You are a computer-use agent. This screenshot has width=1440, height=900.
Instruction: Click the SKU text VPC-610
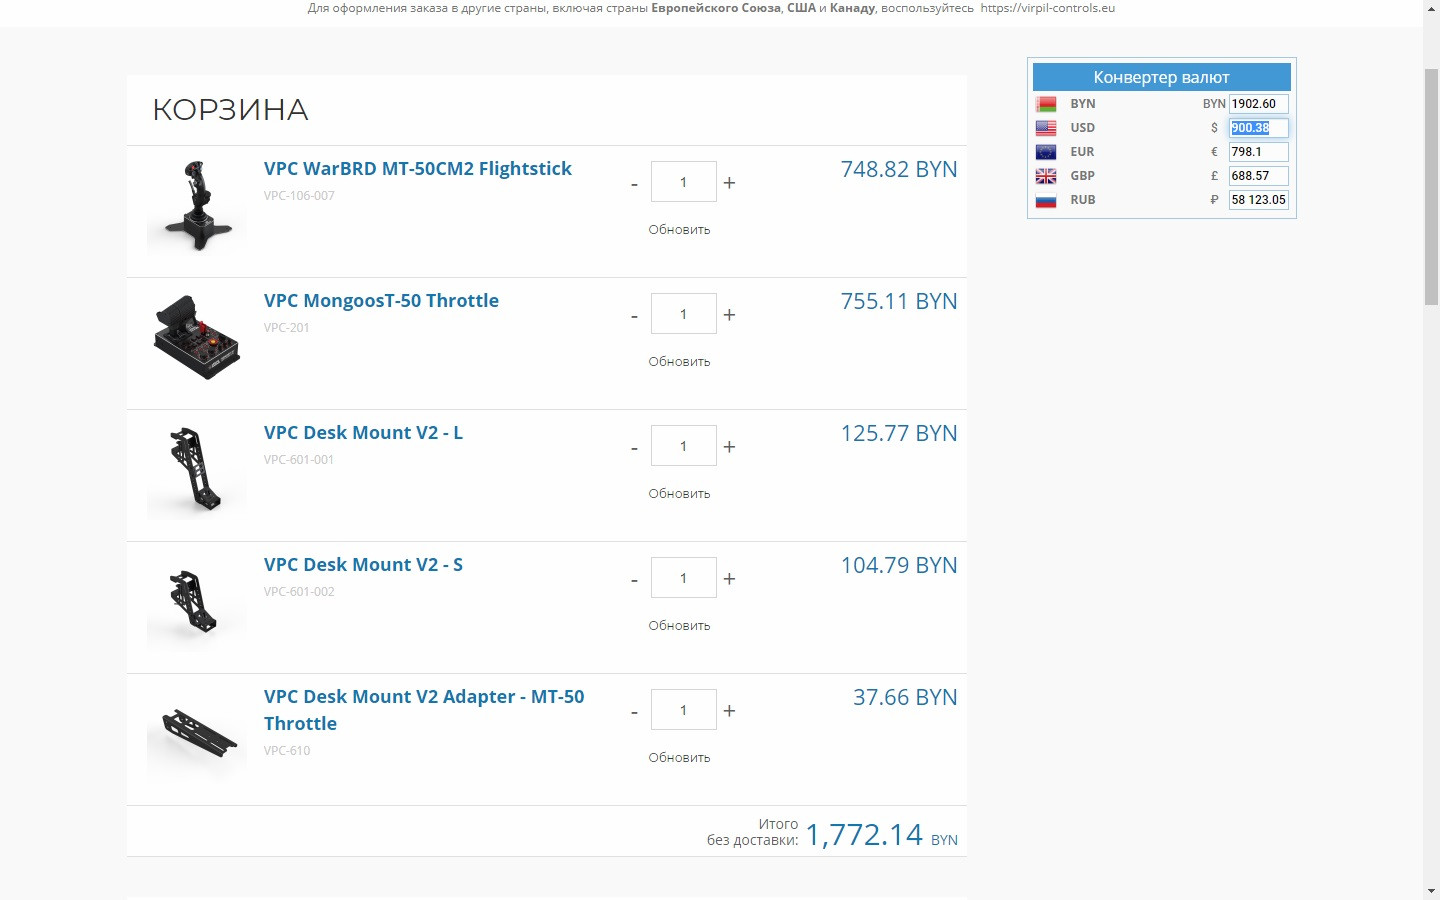click(287, 751)
